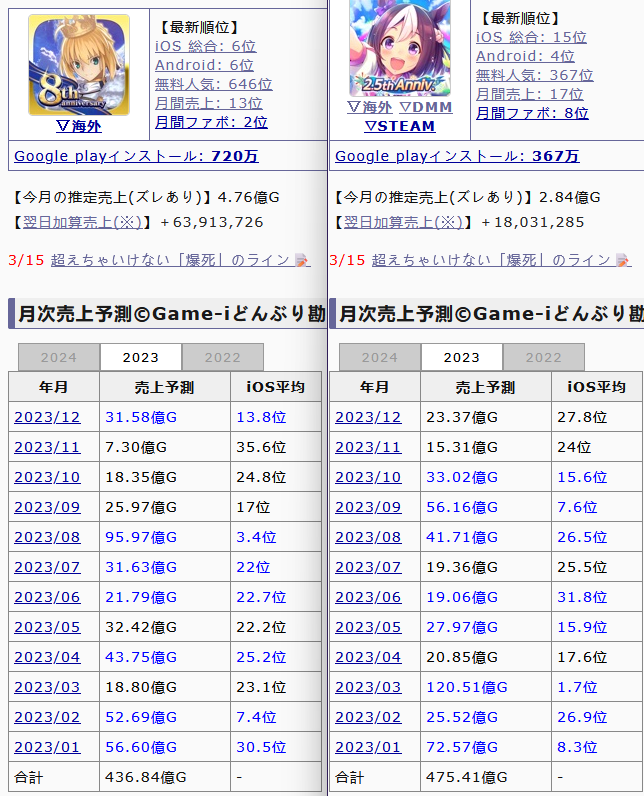
Task: Open 2023/09 in the right table
Action: tap(368, 507)
